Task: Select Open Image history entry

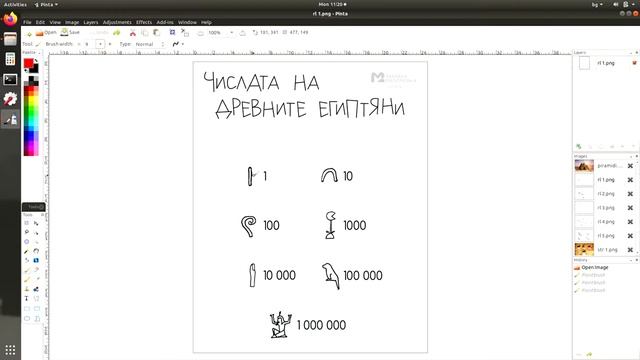Action: (x=595, y=267)
